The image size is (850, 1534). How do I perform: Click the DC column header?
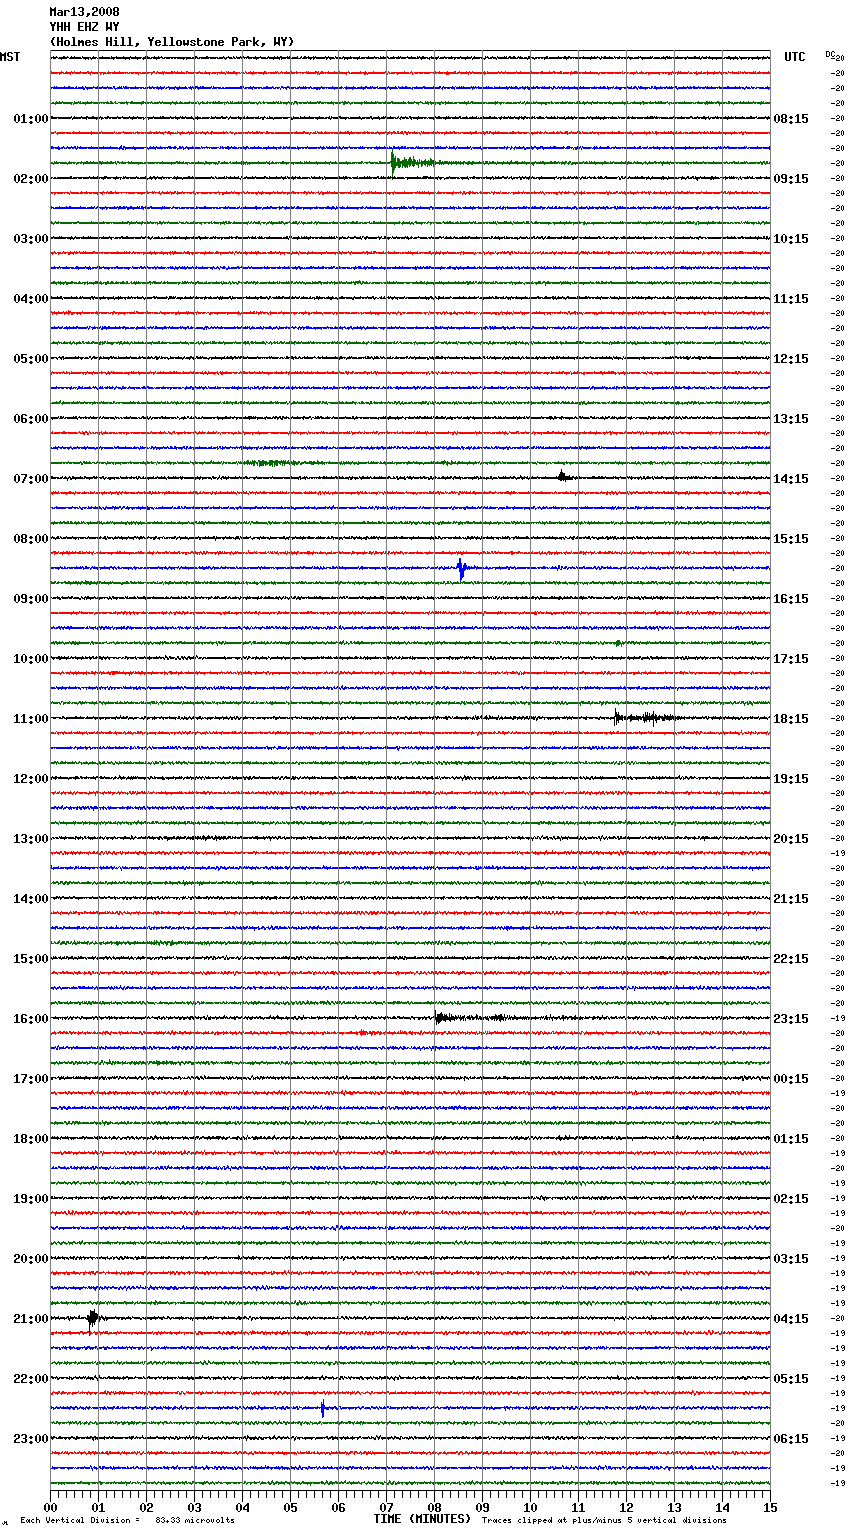click(x=830, y=54)
